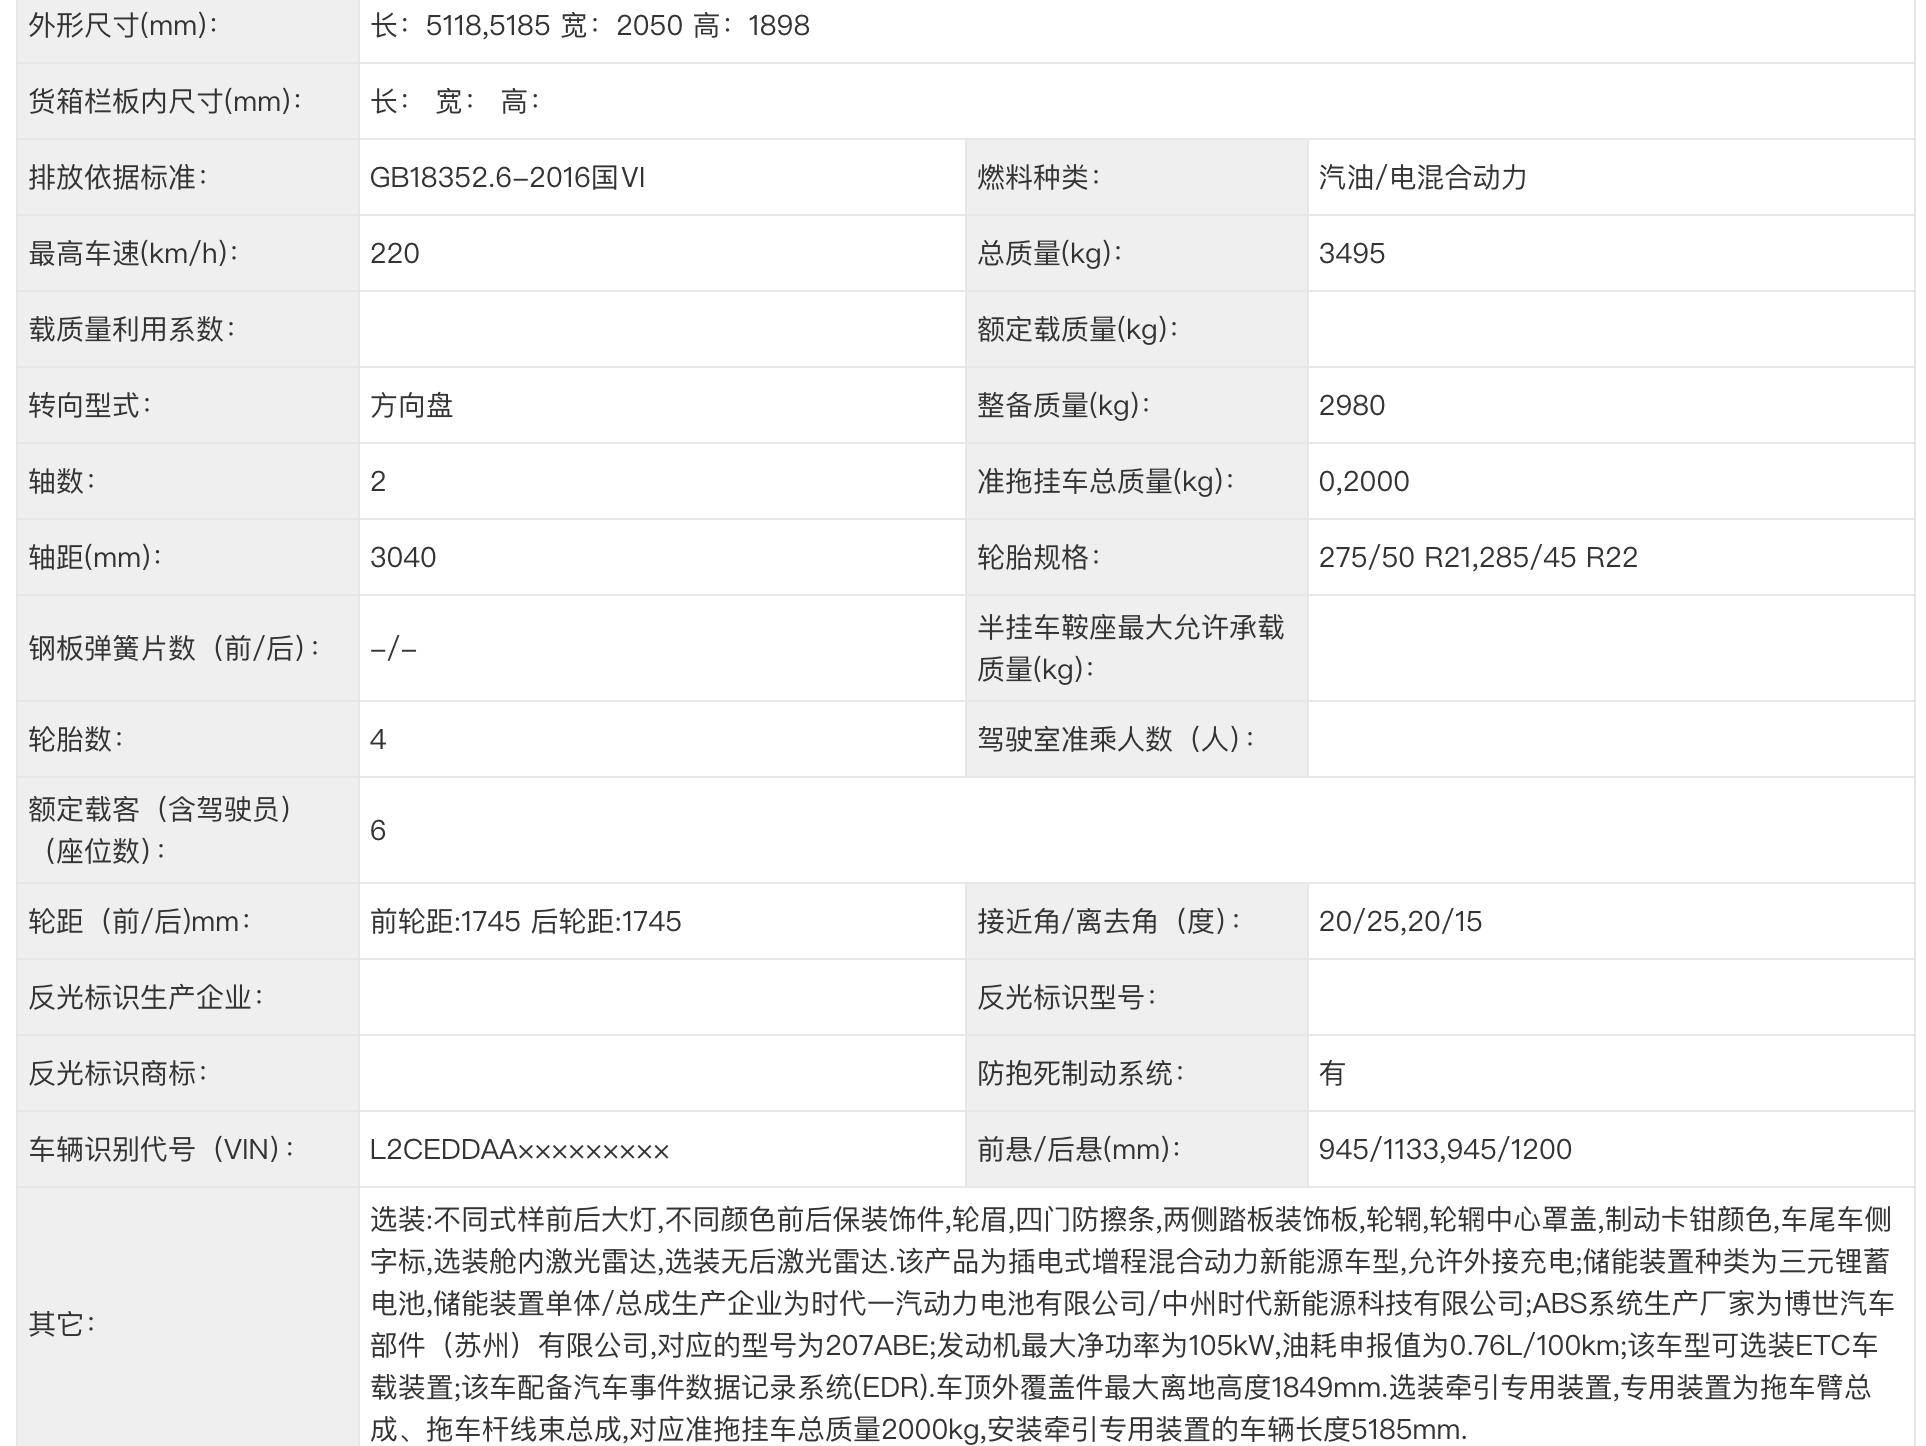
Task: Select wheelbase value 3040
Action: 403,558
